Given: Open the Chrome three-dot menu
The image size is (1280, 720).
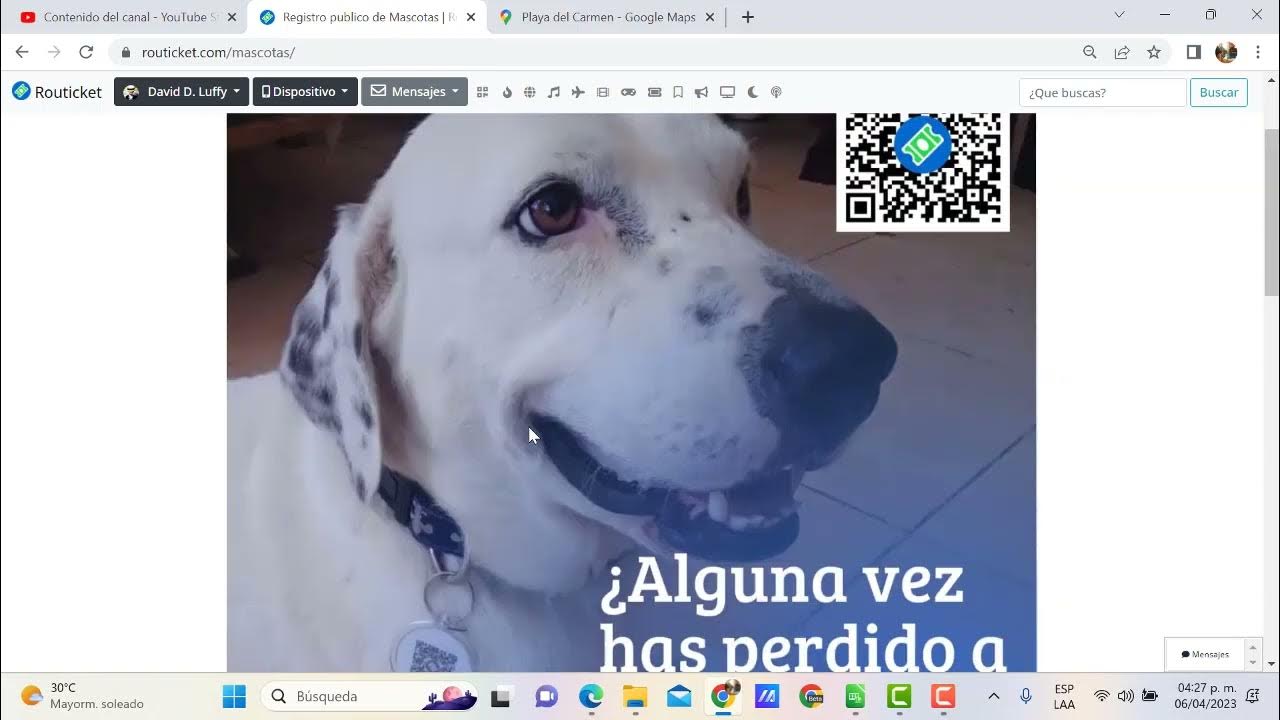Looking at the screenshot, I should pyautogui.click(x=1258, y=52).
